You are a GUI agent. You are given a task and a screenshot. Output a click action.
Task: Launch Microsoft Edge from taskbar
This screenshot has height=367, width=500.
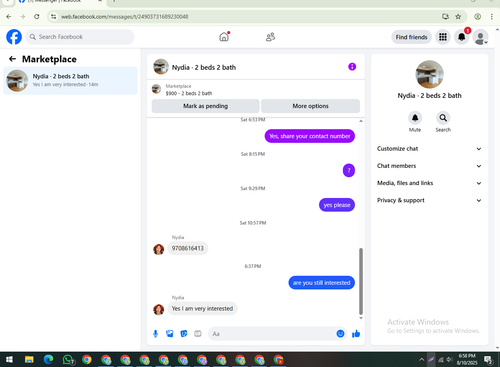[48, 360]
